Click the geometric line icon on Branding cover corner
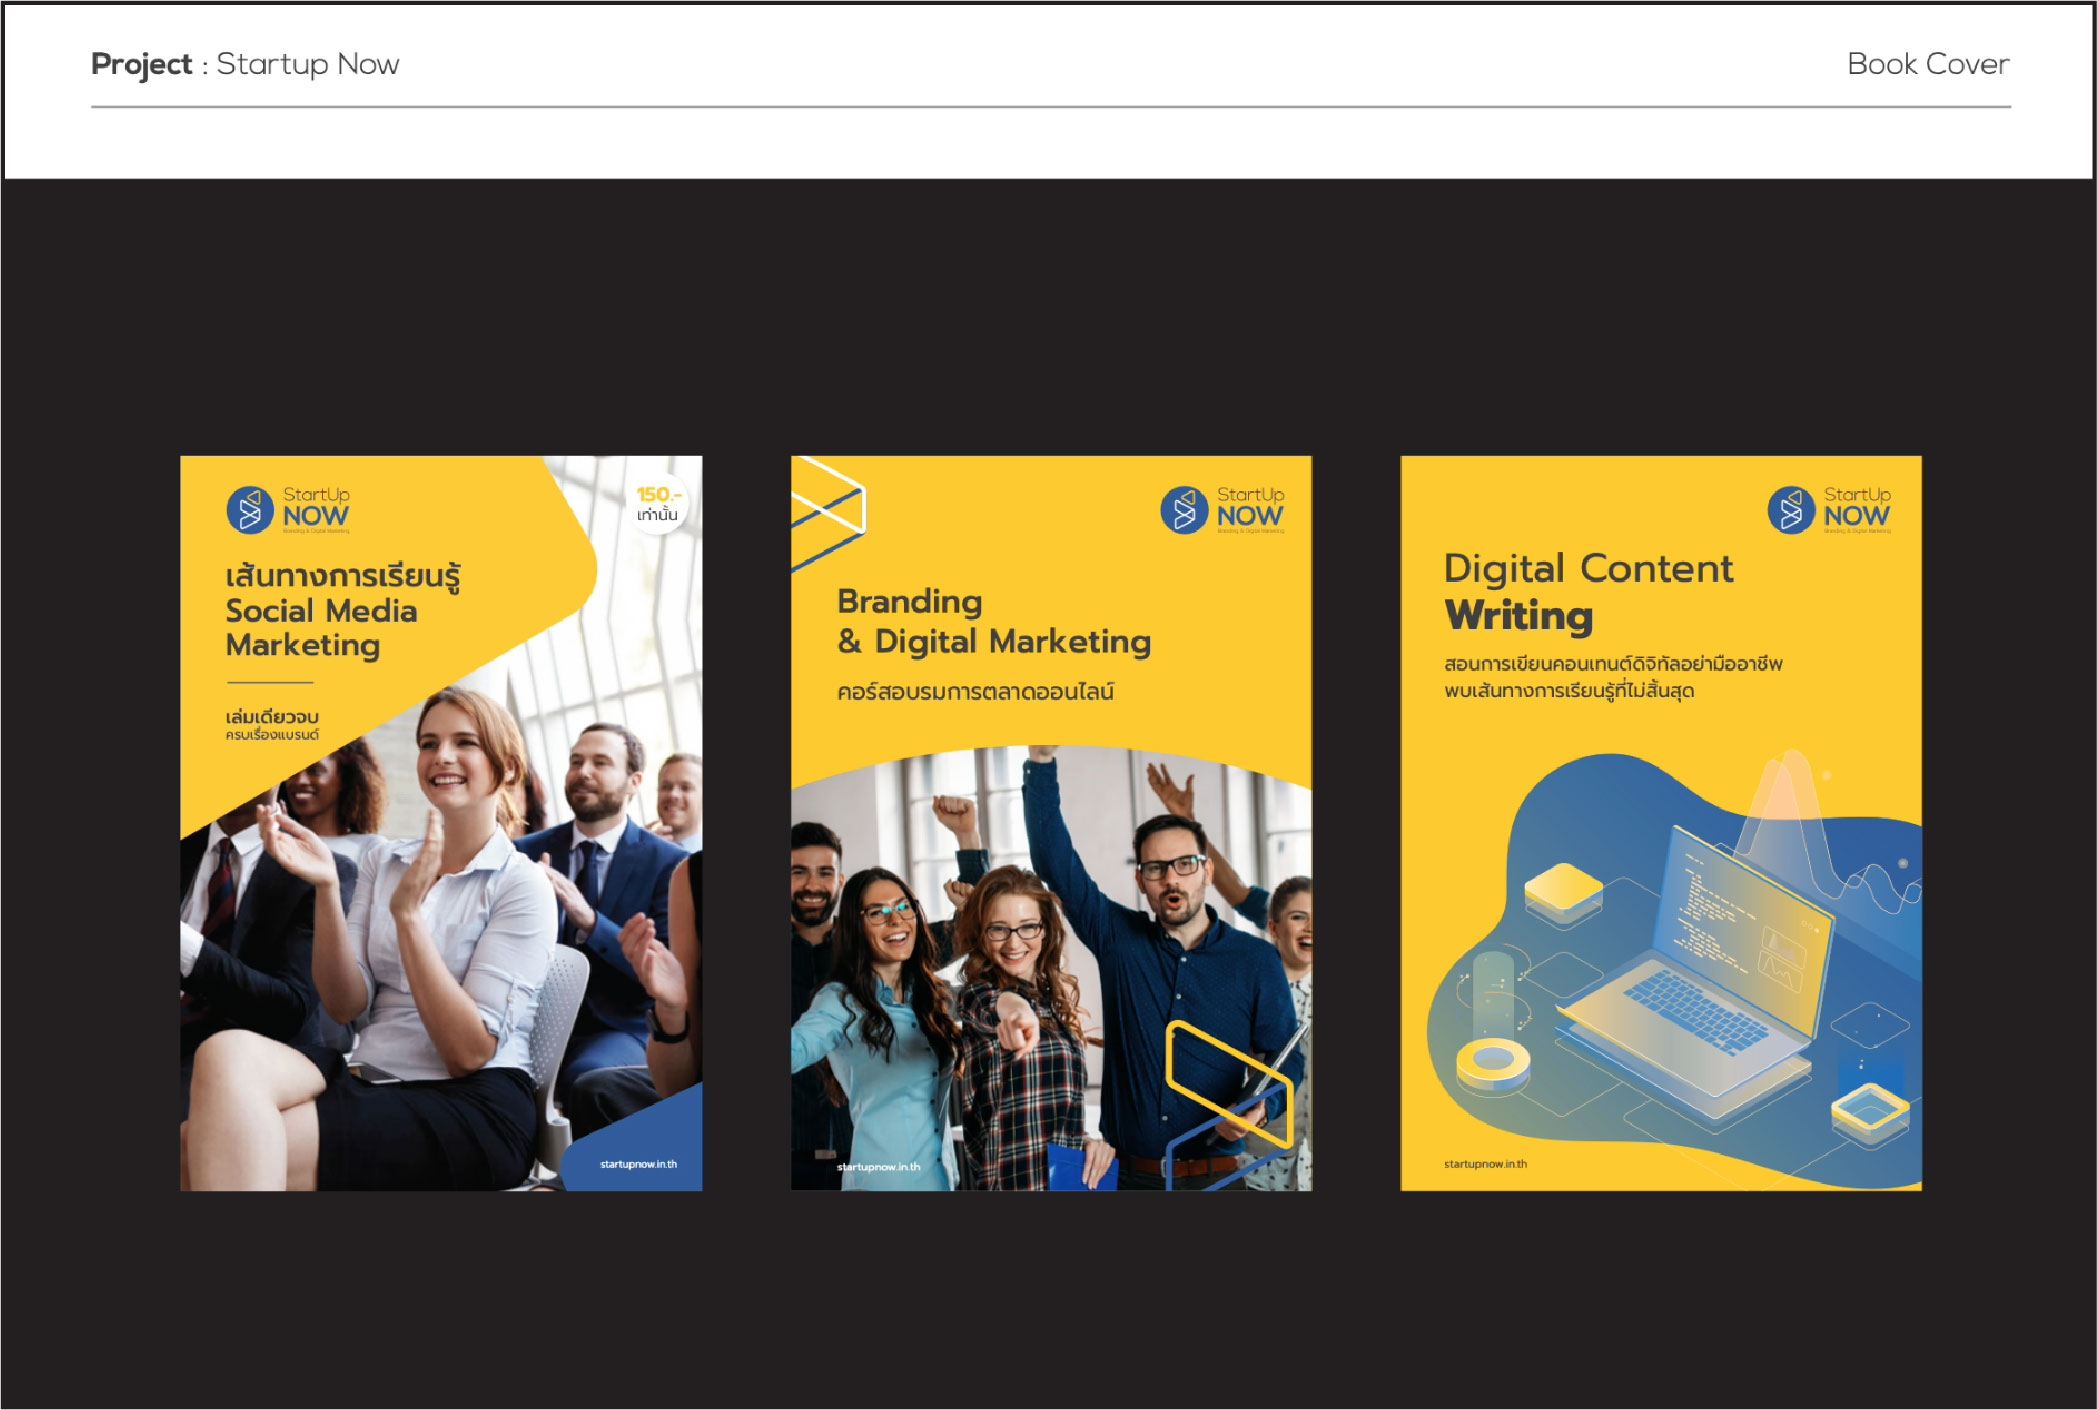 click(x=828, y=514)
